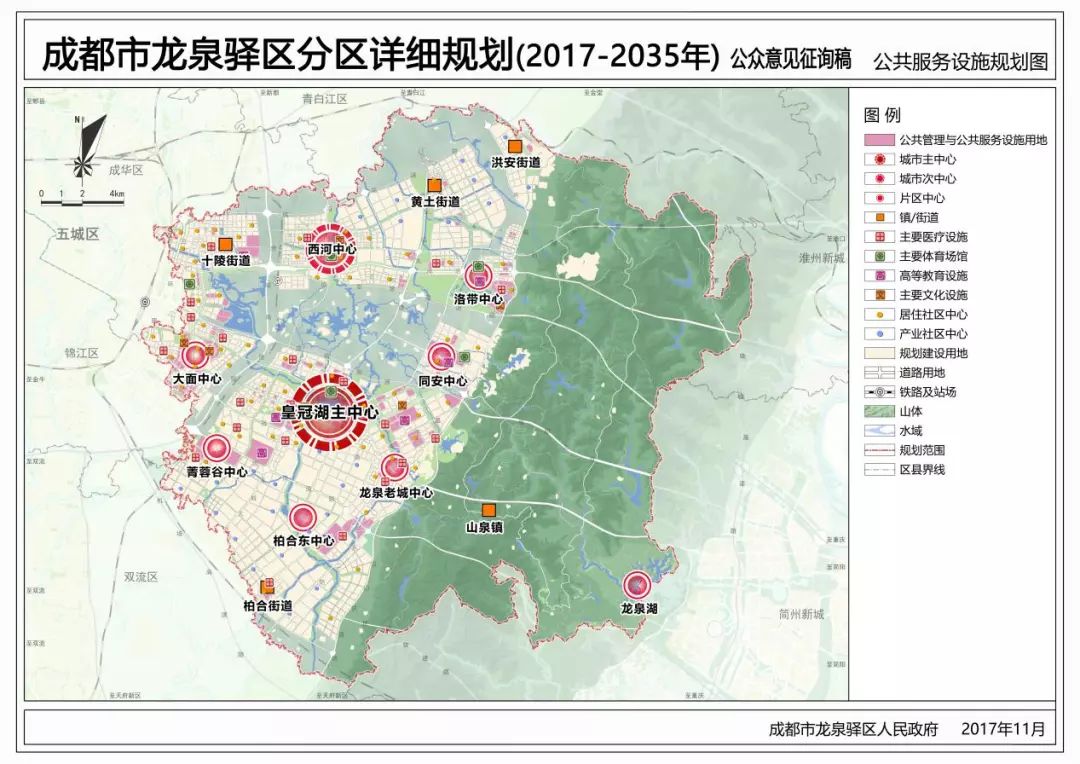Click the 主要医疗设施 legend icon
This screenshot has width=1080, height=764.
(877, 237)
